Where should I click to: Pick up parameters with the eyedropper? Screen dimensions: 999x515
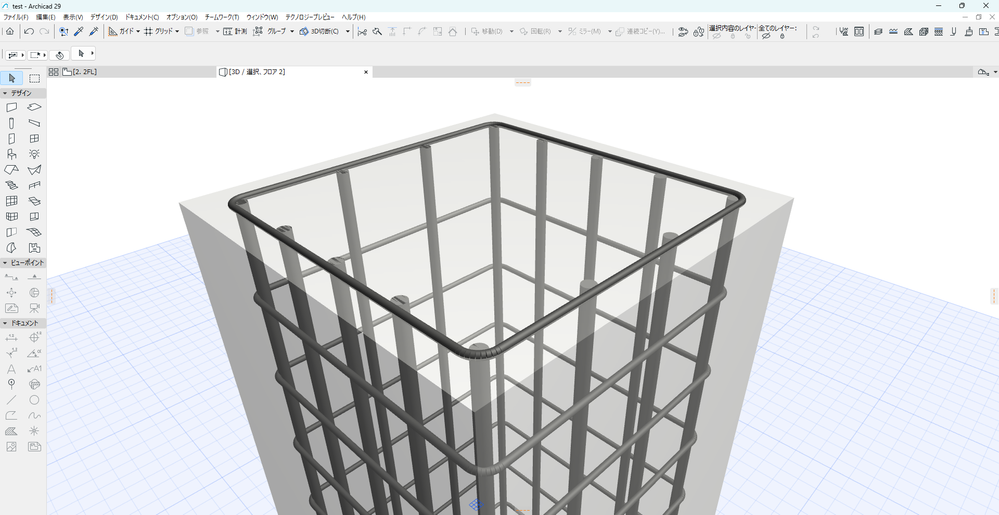(79, 31)
